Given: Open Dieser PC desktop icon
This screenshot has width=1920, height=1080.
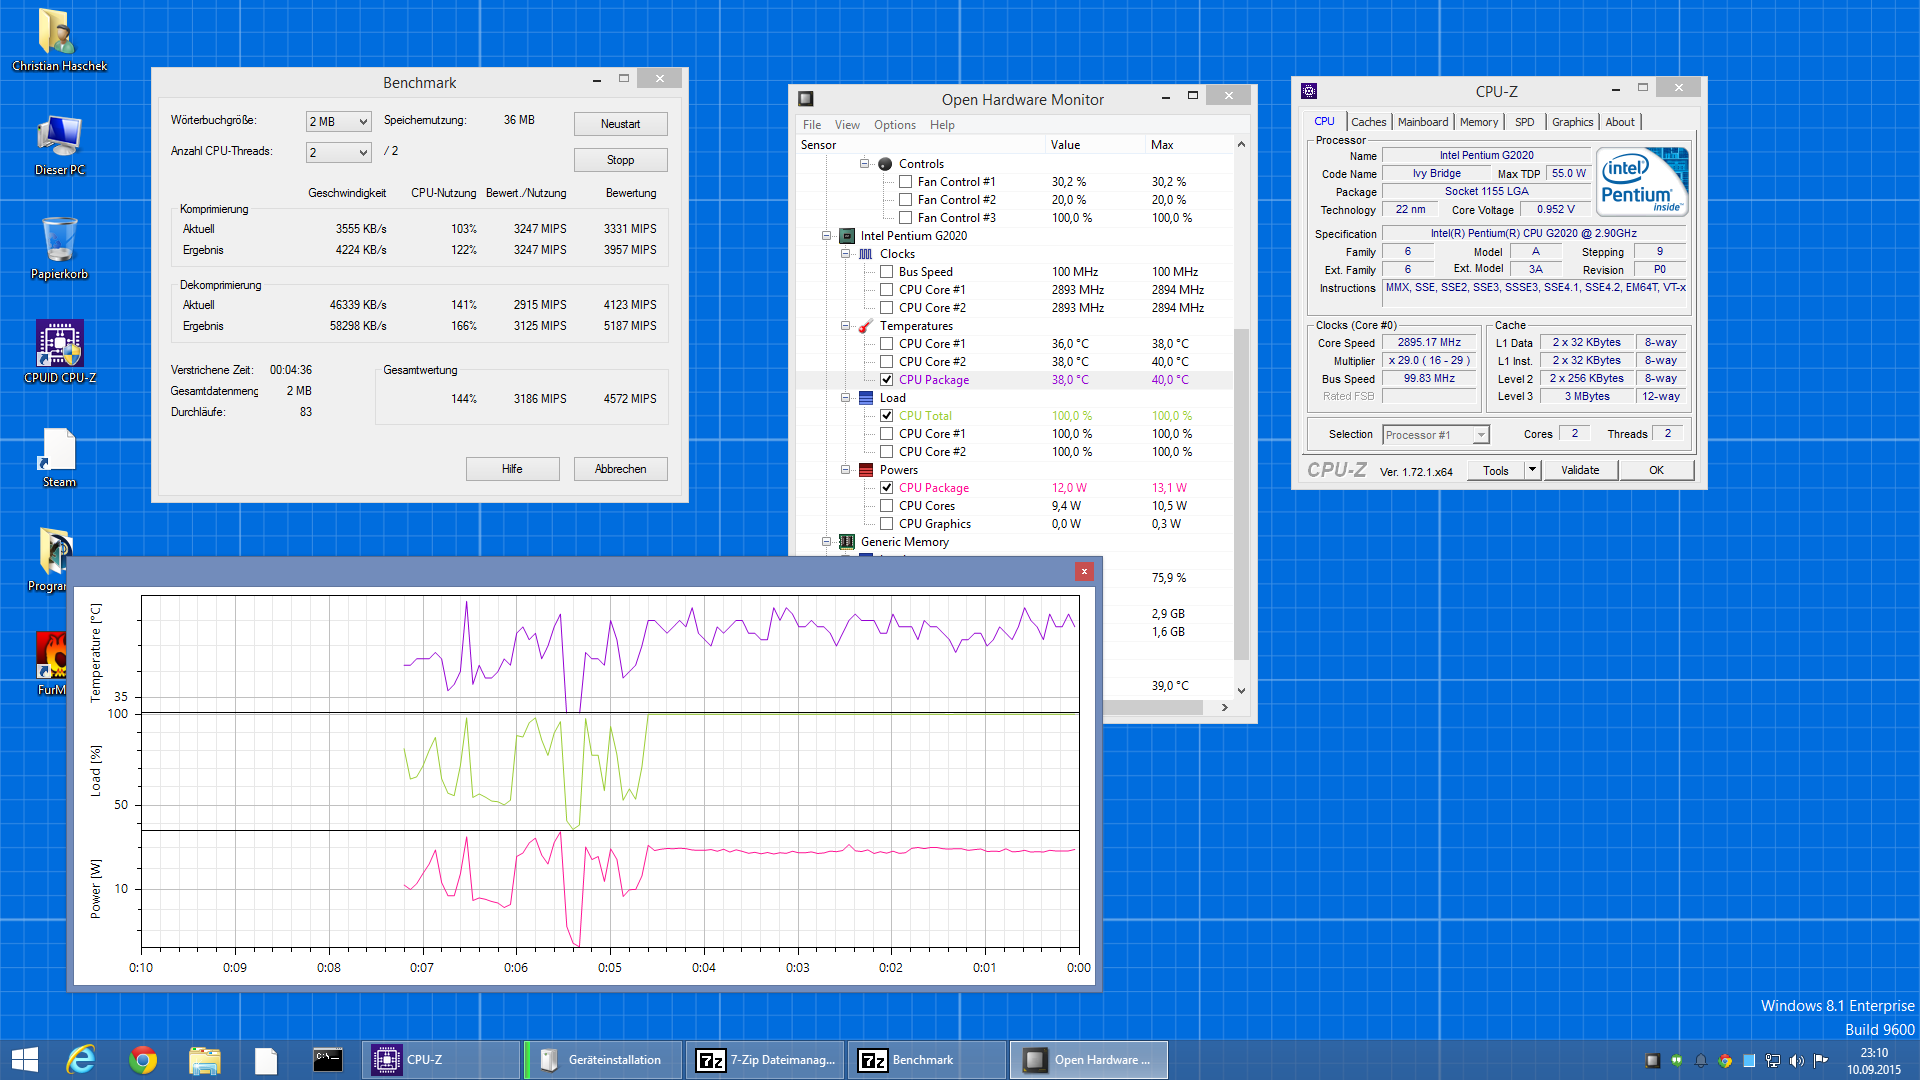Looking at the screenshot, I should pyautogui.click(x=59, y=145).
